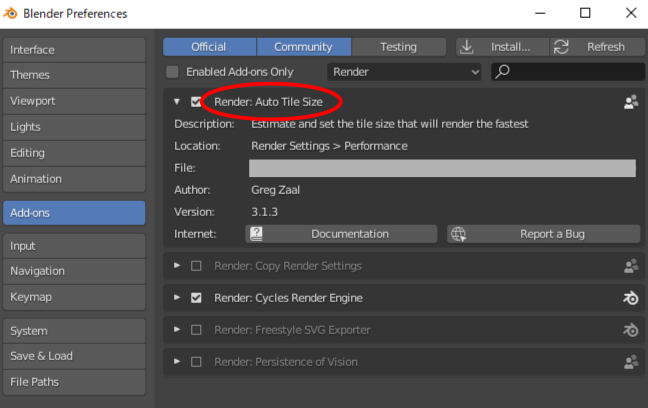The image size is (648, 408).
Task: Click the Blender logo in the title bar
Action: (10, 13)
